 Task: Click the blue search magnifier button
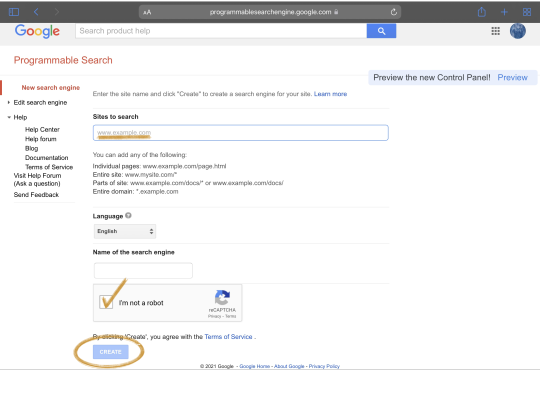(x=381, y=31)
